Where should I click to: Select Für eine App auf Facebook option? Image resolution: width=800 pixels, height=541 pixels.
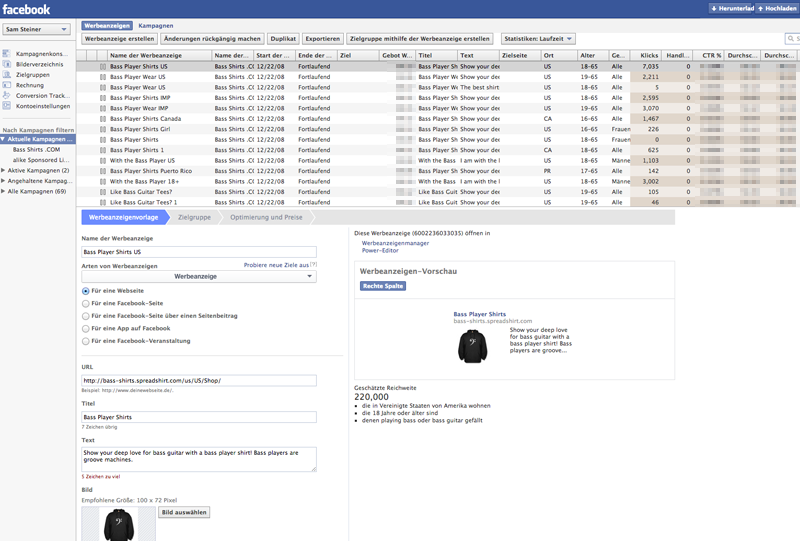point(86,329)
